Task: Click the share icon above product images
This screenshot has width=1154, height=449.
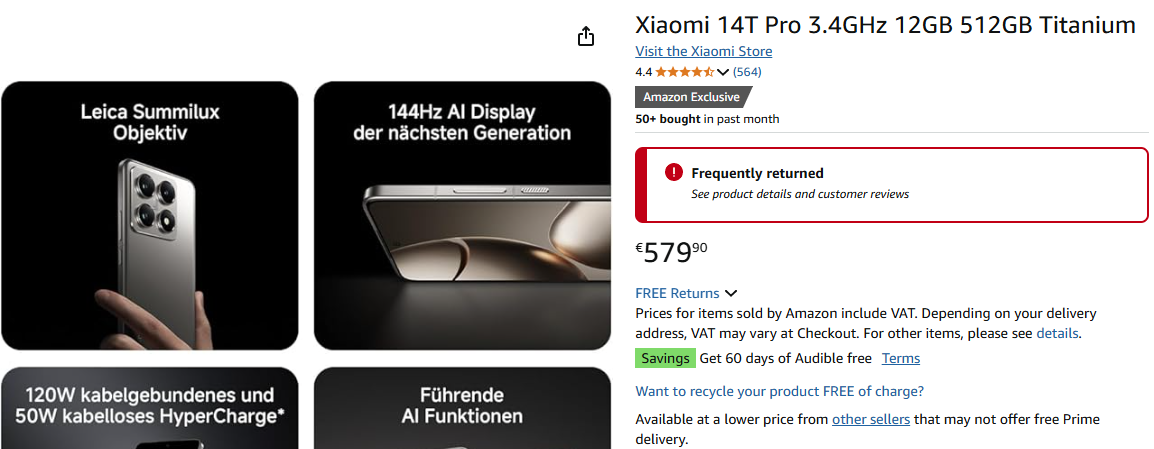Action: [x=586, y=36]
